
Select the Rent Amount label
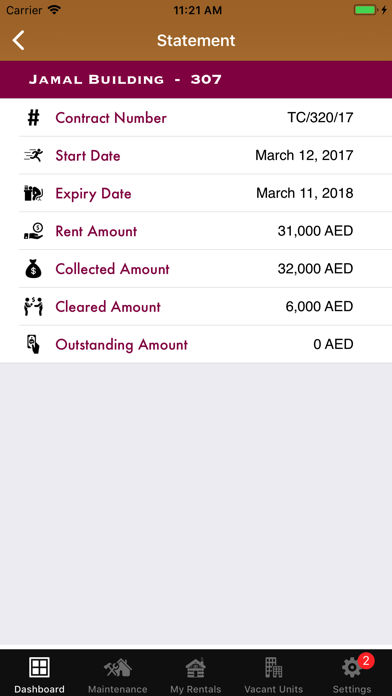click(96, 231)
